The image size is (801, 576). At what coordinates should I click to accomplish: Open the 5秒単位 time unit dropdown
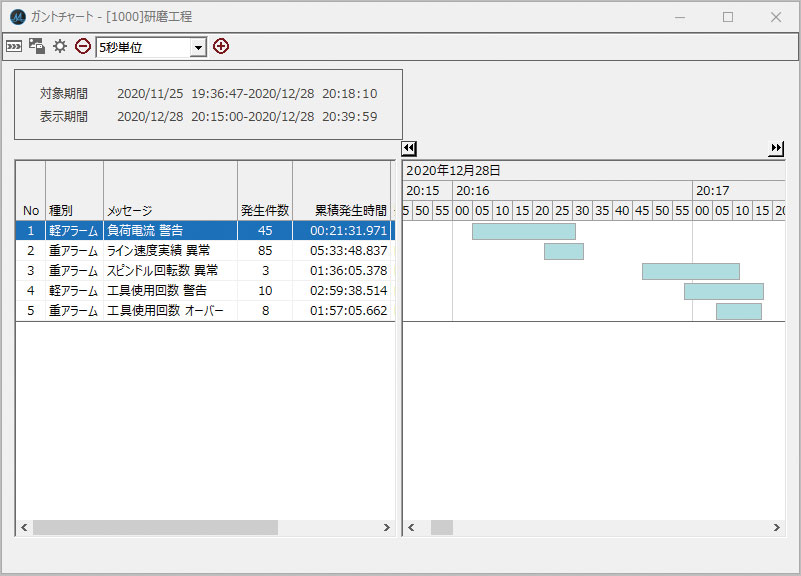[x=198, y=47]
